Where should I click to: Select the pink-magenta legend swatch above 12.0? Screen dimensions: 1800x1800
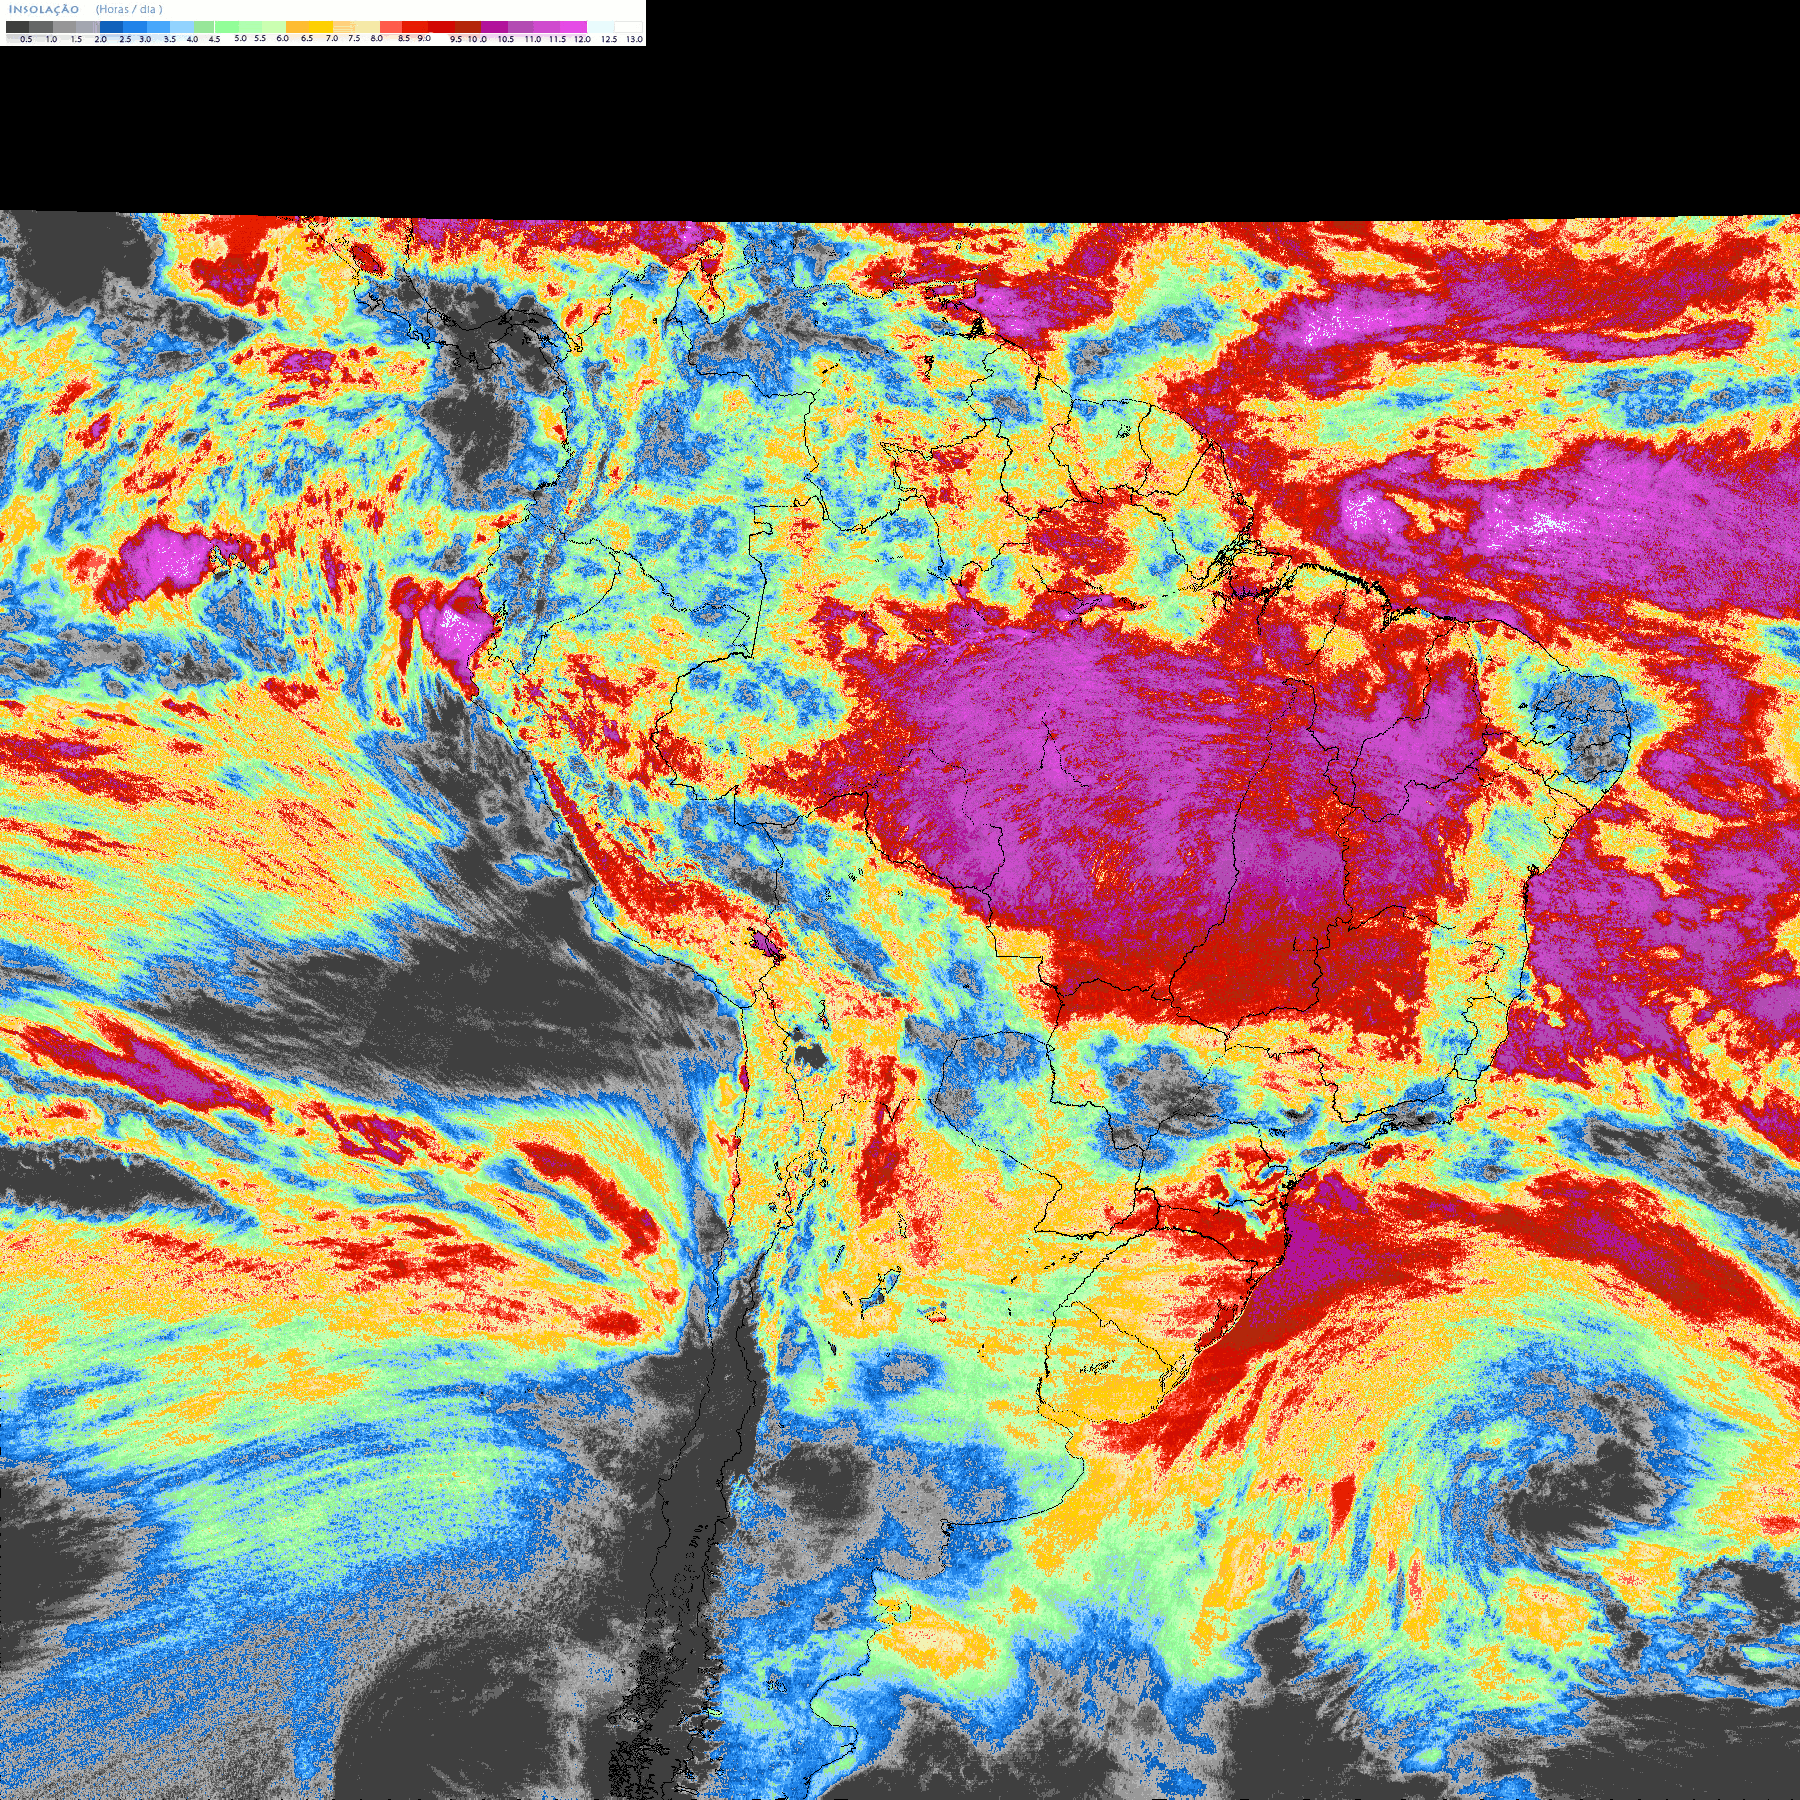point(573,27)
